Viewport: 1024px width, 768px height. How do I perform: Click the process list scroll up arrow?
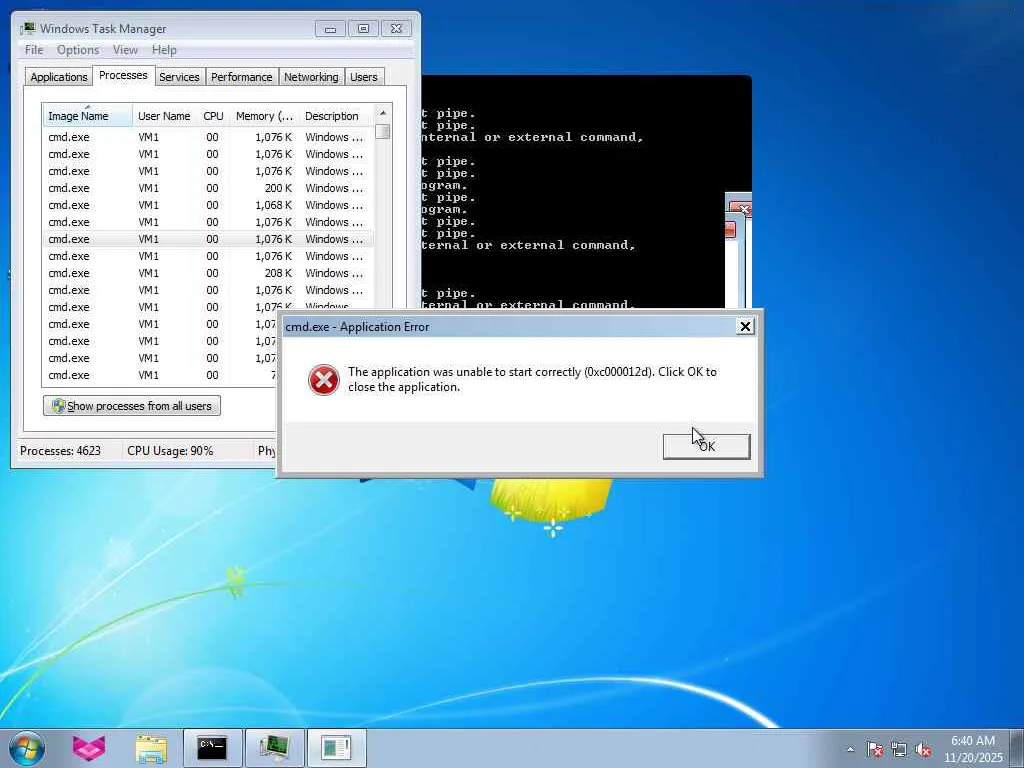383,113
